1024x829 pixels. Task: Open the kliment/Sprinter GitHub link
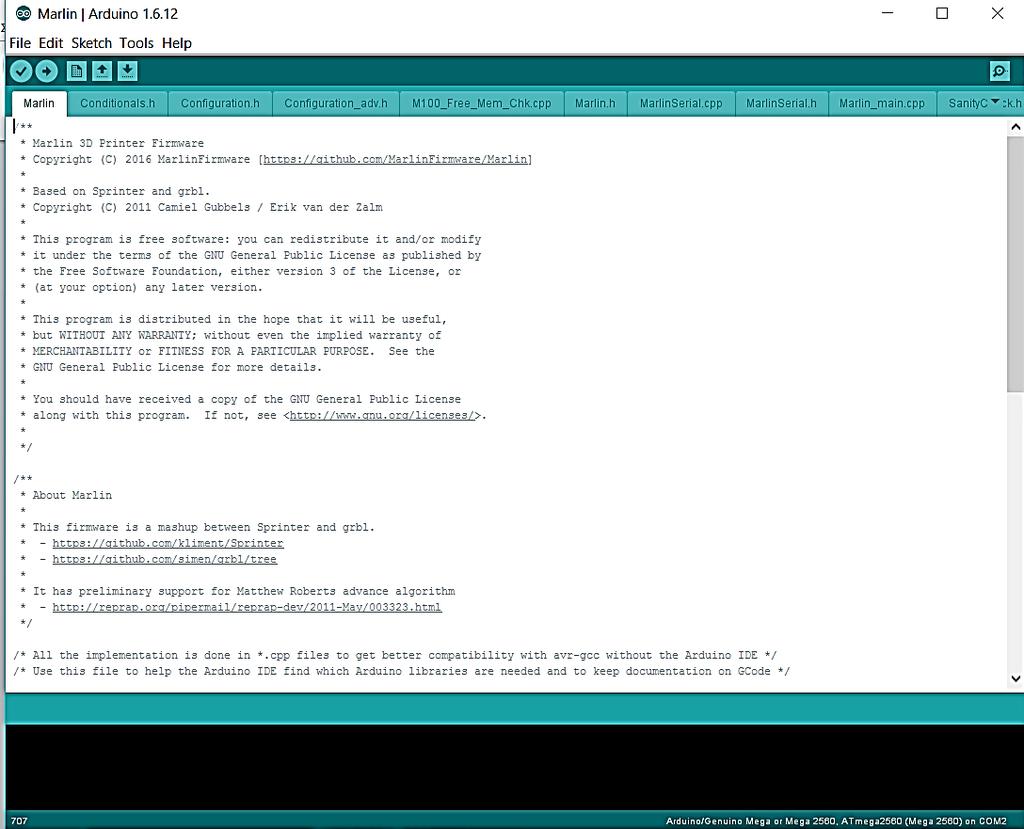[168, 544]
